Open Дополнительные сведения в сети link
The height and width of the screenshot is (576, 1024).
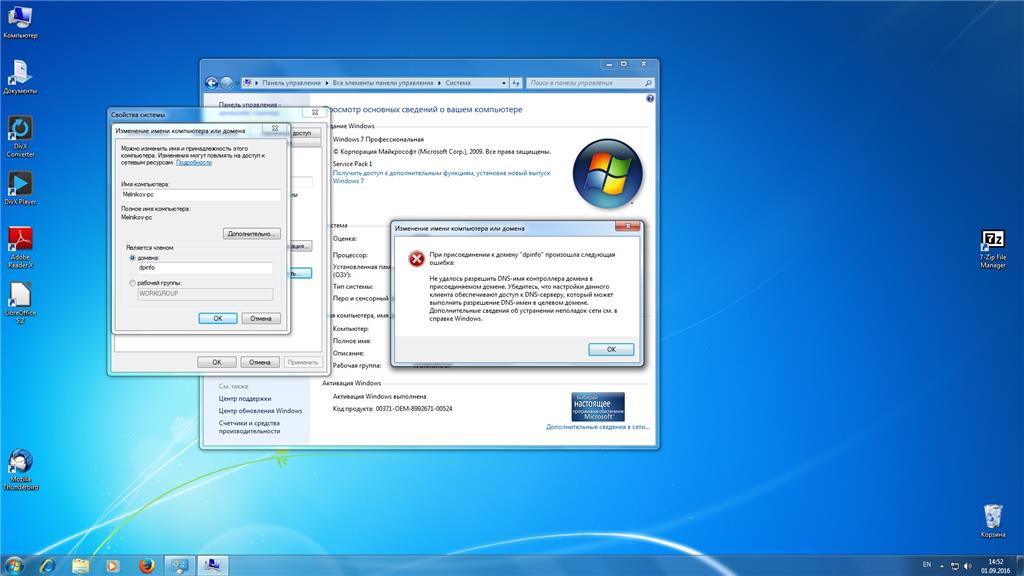coord(598,427)
